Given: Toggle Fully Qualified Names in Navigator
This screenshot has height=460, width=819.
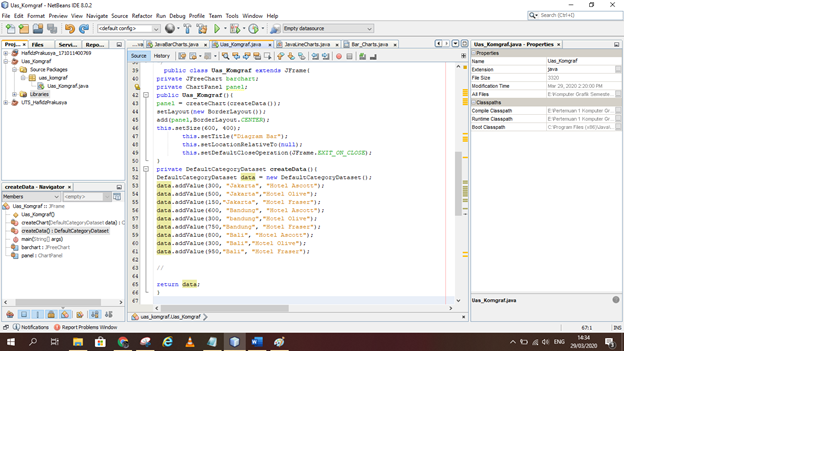Looking at the screenshot, I should (79, 314).
